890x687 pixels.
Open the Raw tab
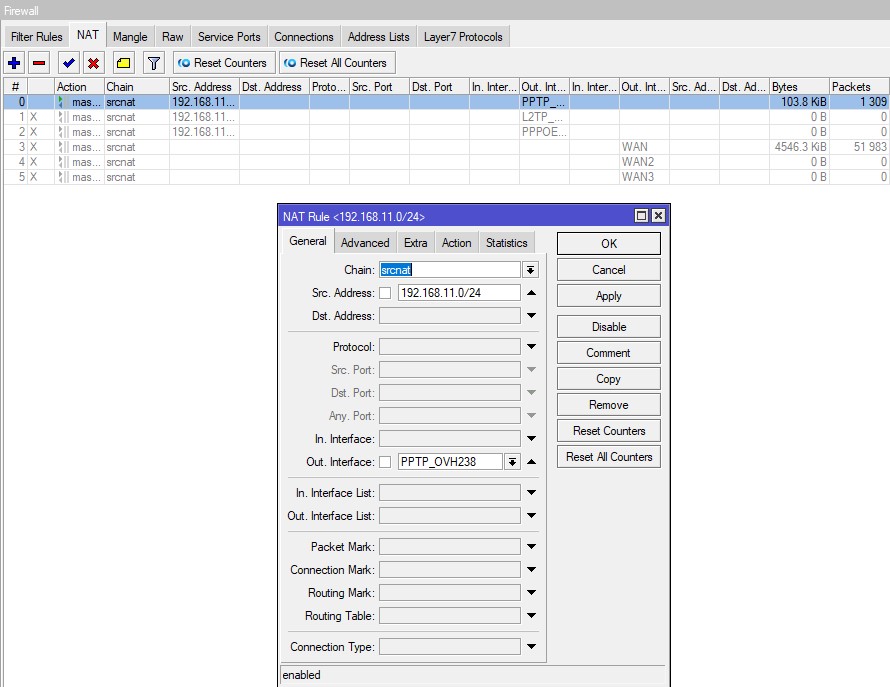(173, 37)
